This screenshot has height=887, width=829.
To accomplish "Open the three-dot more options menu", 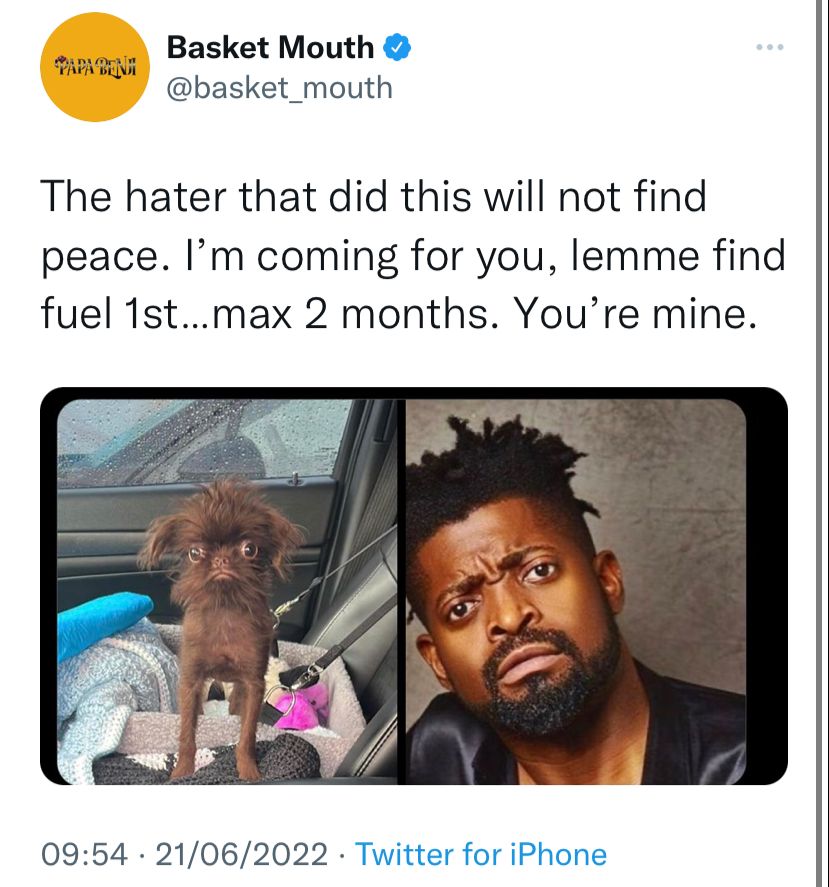I will pos(770,47).
